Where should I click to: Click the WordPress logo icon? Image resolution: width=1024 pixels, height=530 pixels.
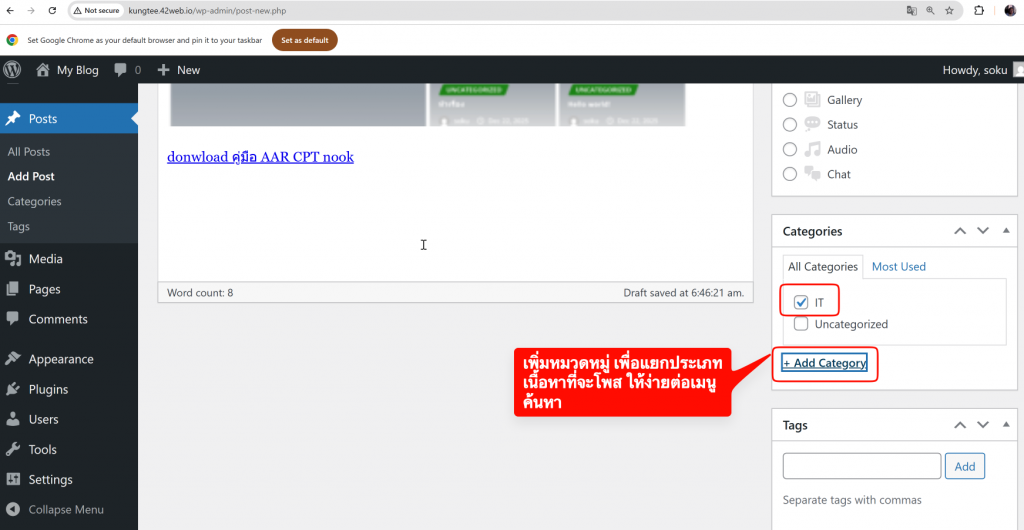pyautogui.click(x=13, y=70)
